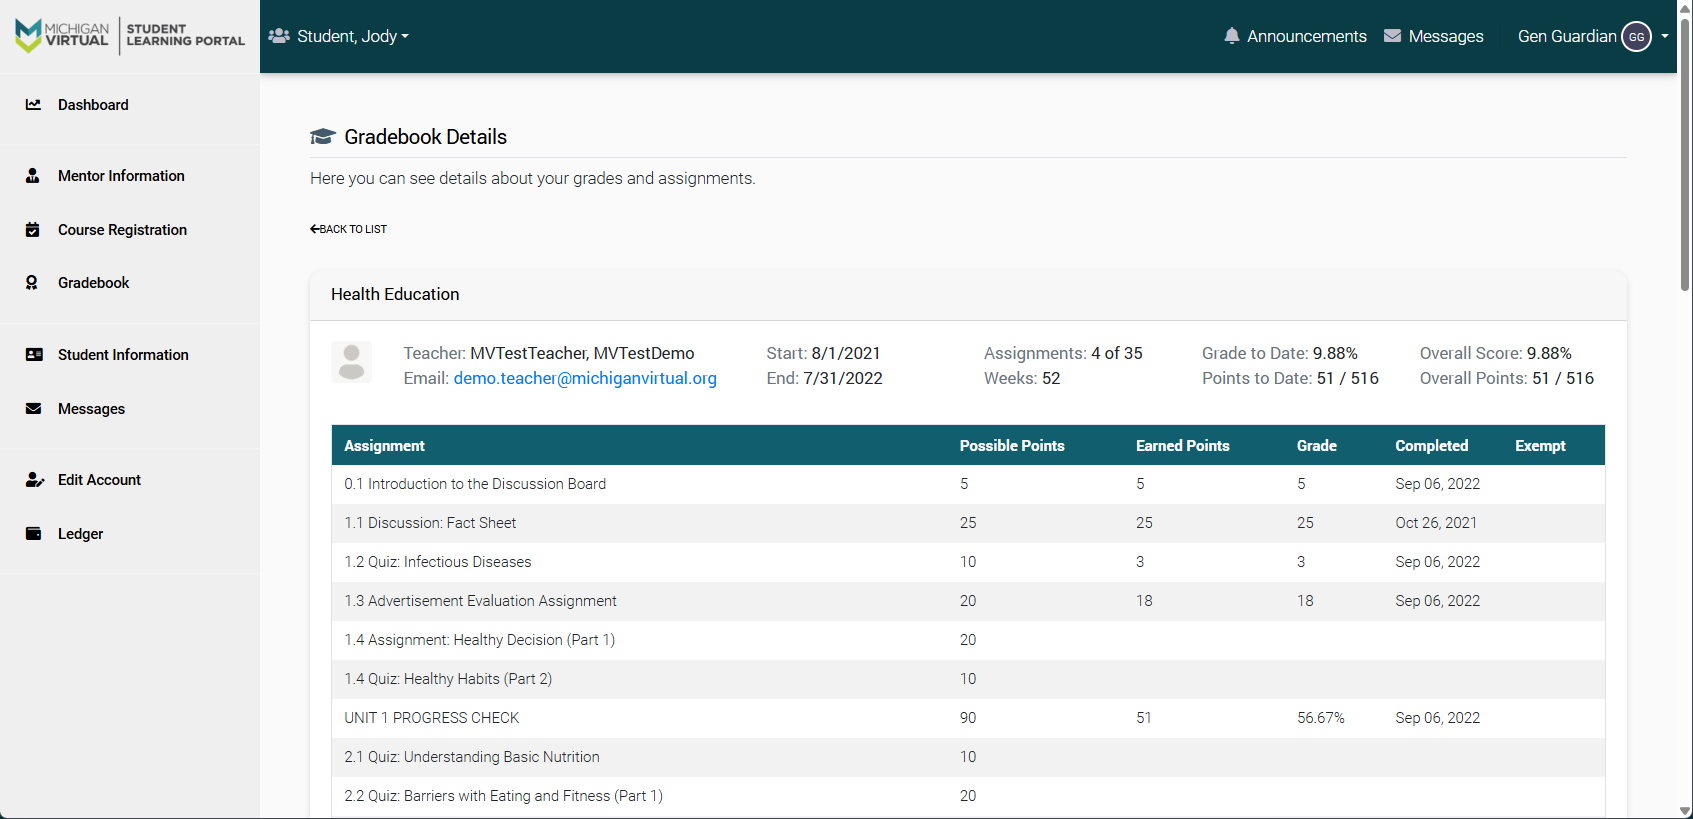Click the Dashboard chart icon
This screenshot has width=1693, height=819.
[x=33, y=104]
